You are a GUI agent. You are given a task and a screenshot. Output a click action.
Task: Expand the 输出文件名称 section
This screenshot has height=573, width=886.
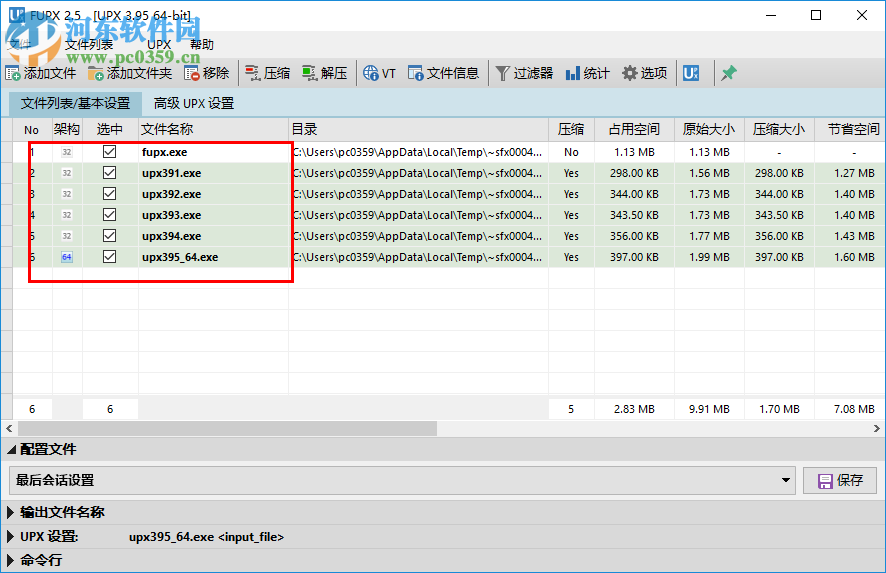click(x=10, y=513)
